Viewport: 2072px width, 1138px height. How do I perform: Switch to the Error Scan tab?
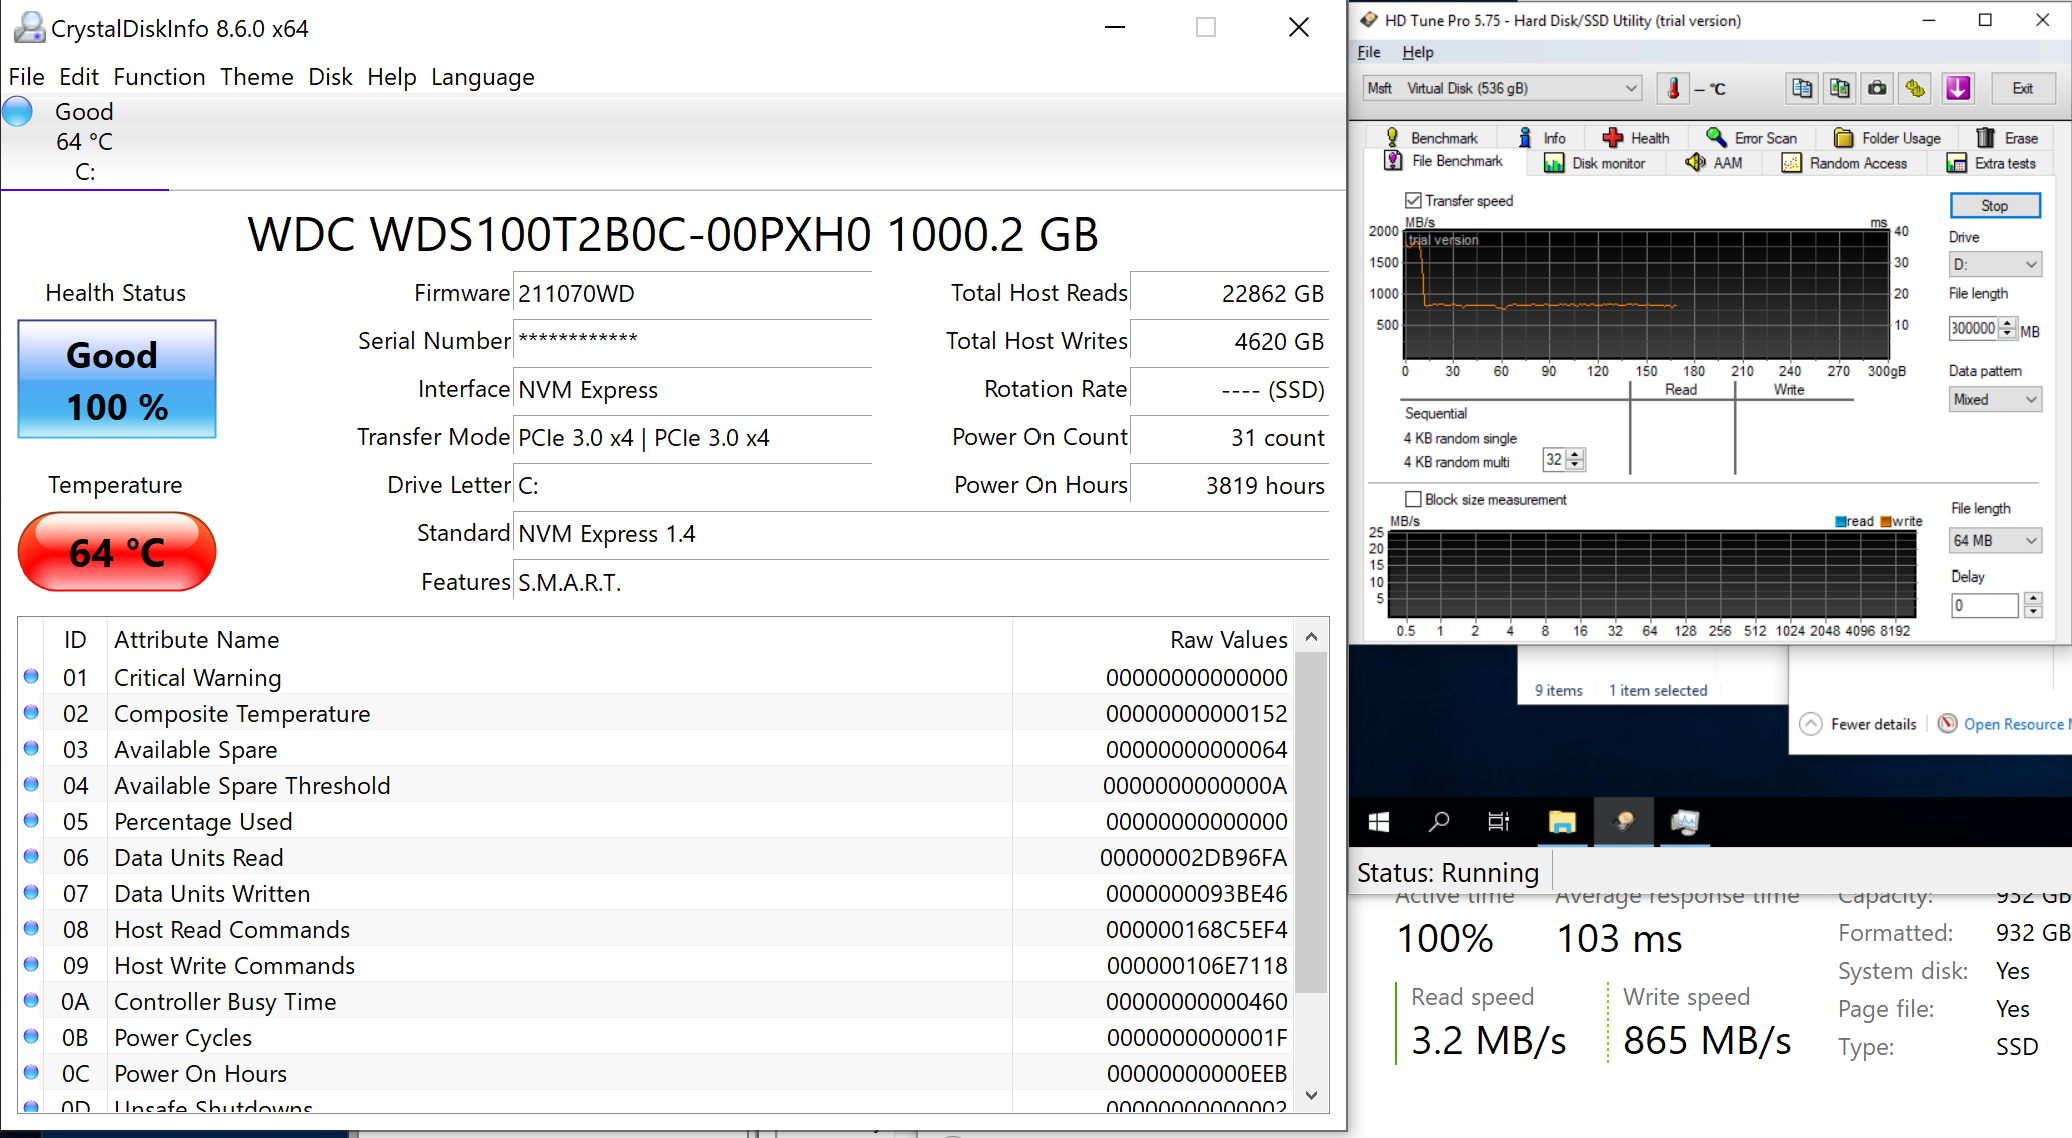(1751, 138)
